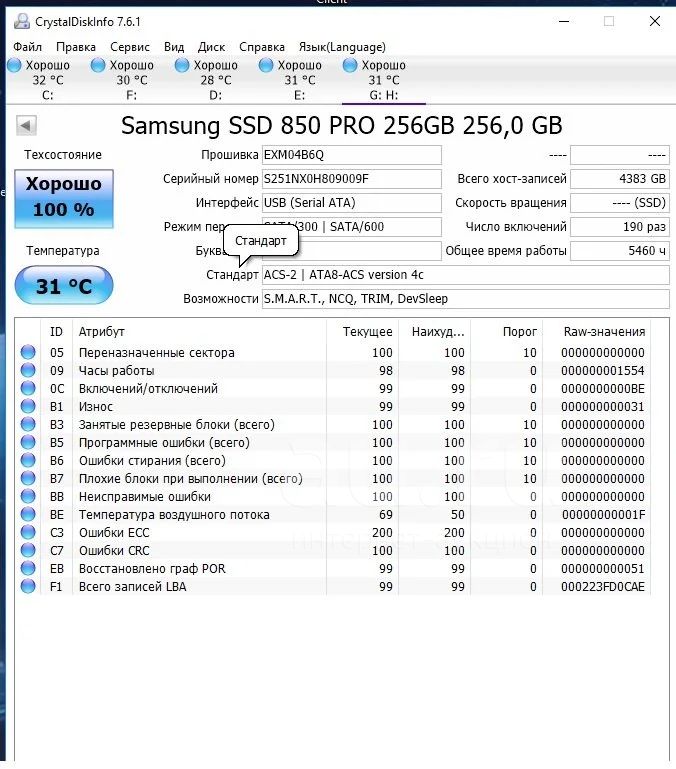Click the Raw-значения column header
676x769 pixels.
tap(597, 332)
